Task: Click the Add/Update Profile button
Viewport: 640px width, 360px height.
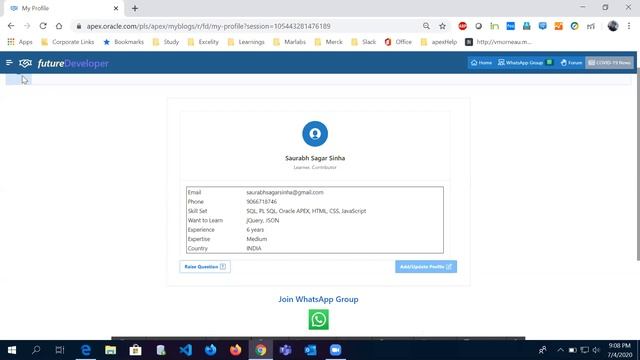Action: (426, 267)
